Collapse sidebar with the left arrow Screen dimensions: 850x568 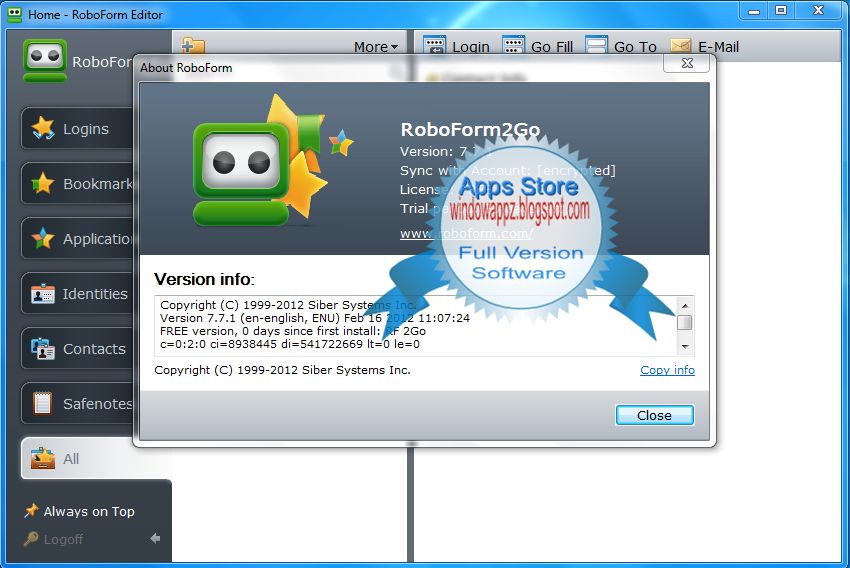pyautogui.click(x=155, y=538)
